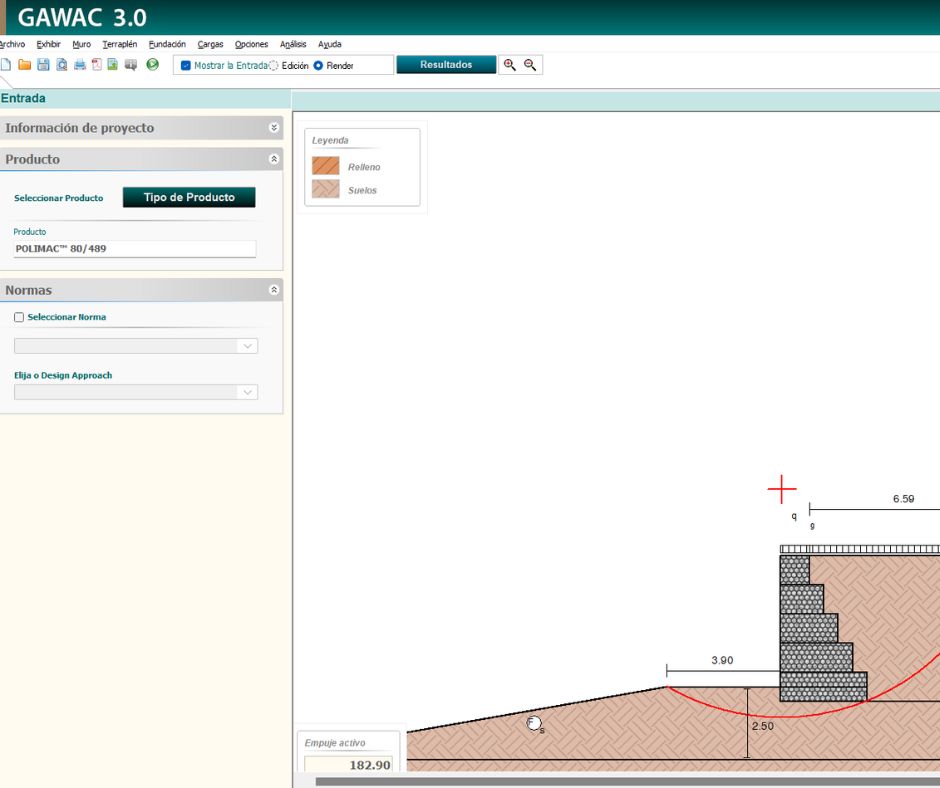940x788 pixels.
Task: Click the zoom in magnifier
Action: pyautogui.click(x=510, y=65)
